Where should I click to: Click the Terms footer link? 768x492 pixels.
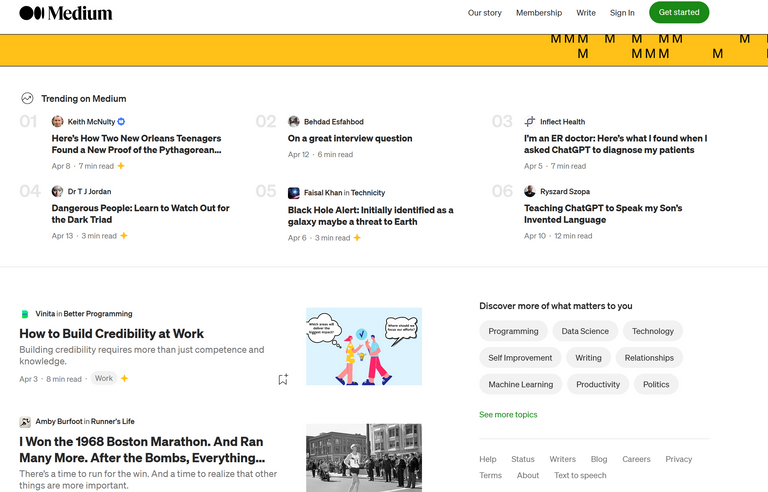point(490,475)
